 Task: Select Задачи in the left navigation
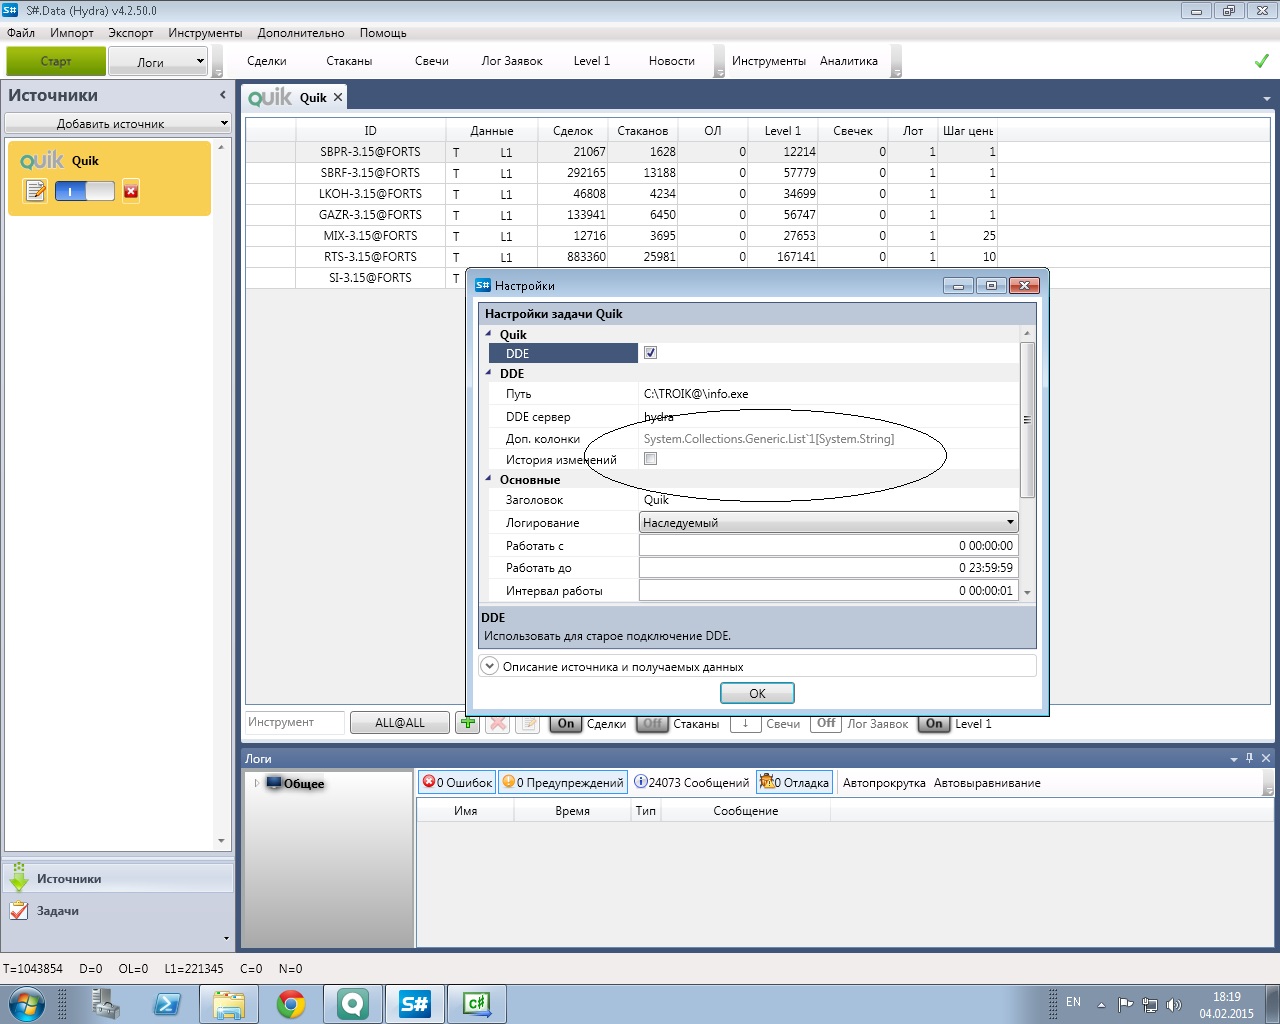(118, 911)
